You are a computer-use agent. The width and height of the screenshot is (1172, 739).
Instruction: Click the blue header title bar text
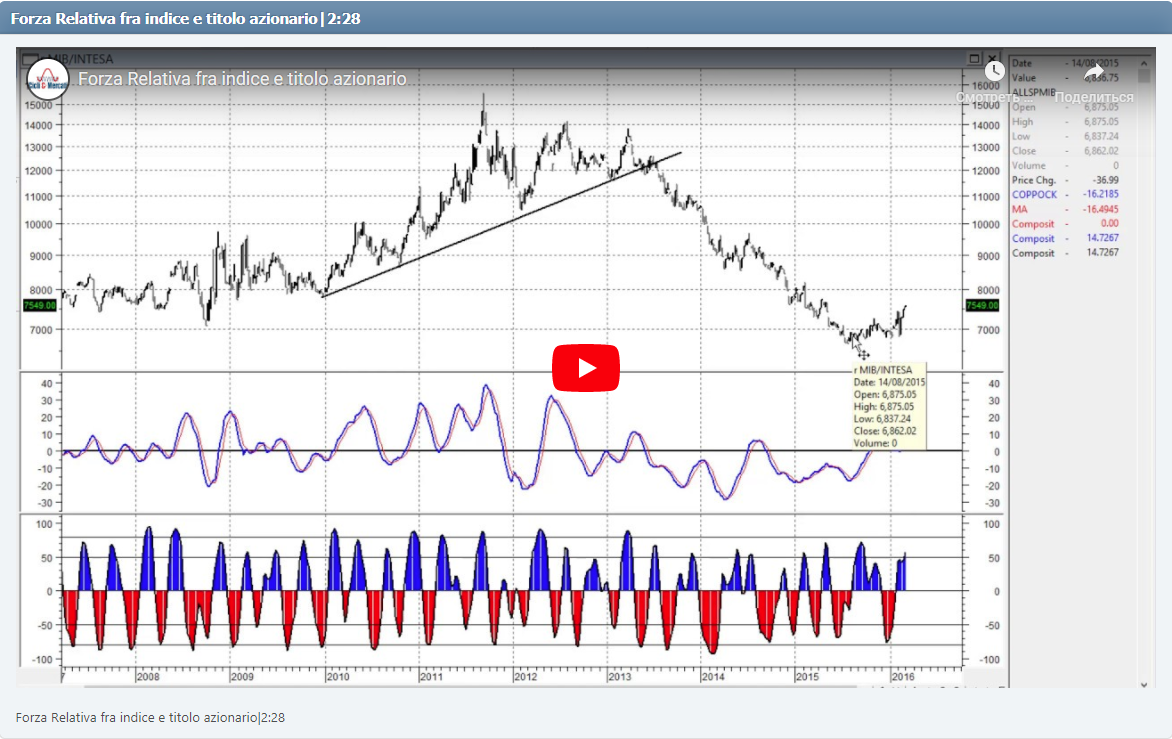click(186, 18)
